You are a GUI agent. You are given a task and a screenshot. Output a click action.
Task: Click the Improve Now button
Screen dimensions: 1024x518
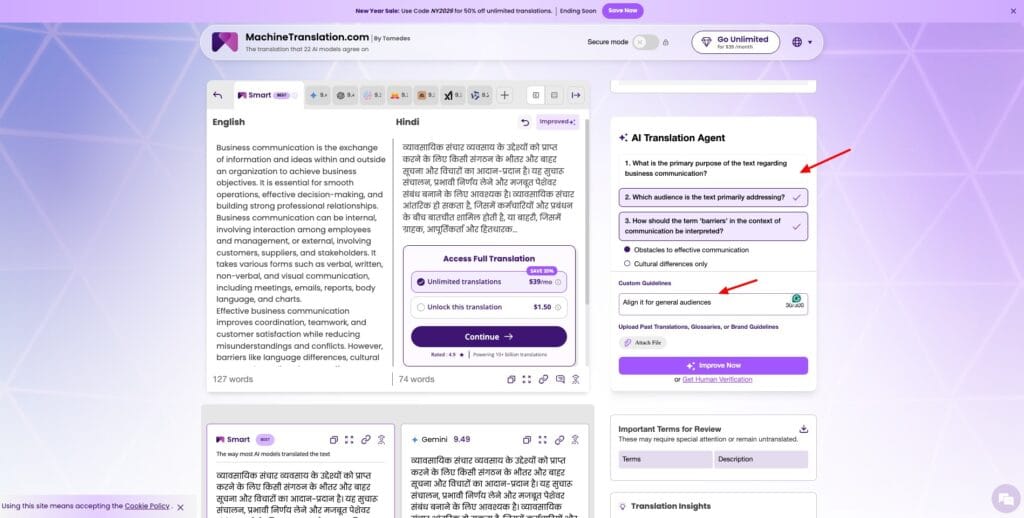(x=713, y=366)
